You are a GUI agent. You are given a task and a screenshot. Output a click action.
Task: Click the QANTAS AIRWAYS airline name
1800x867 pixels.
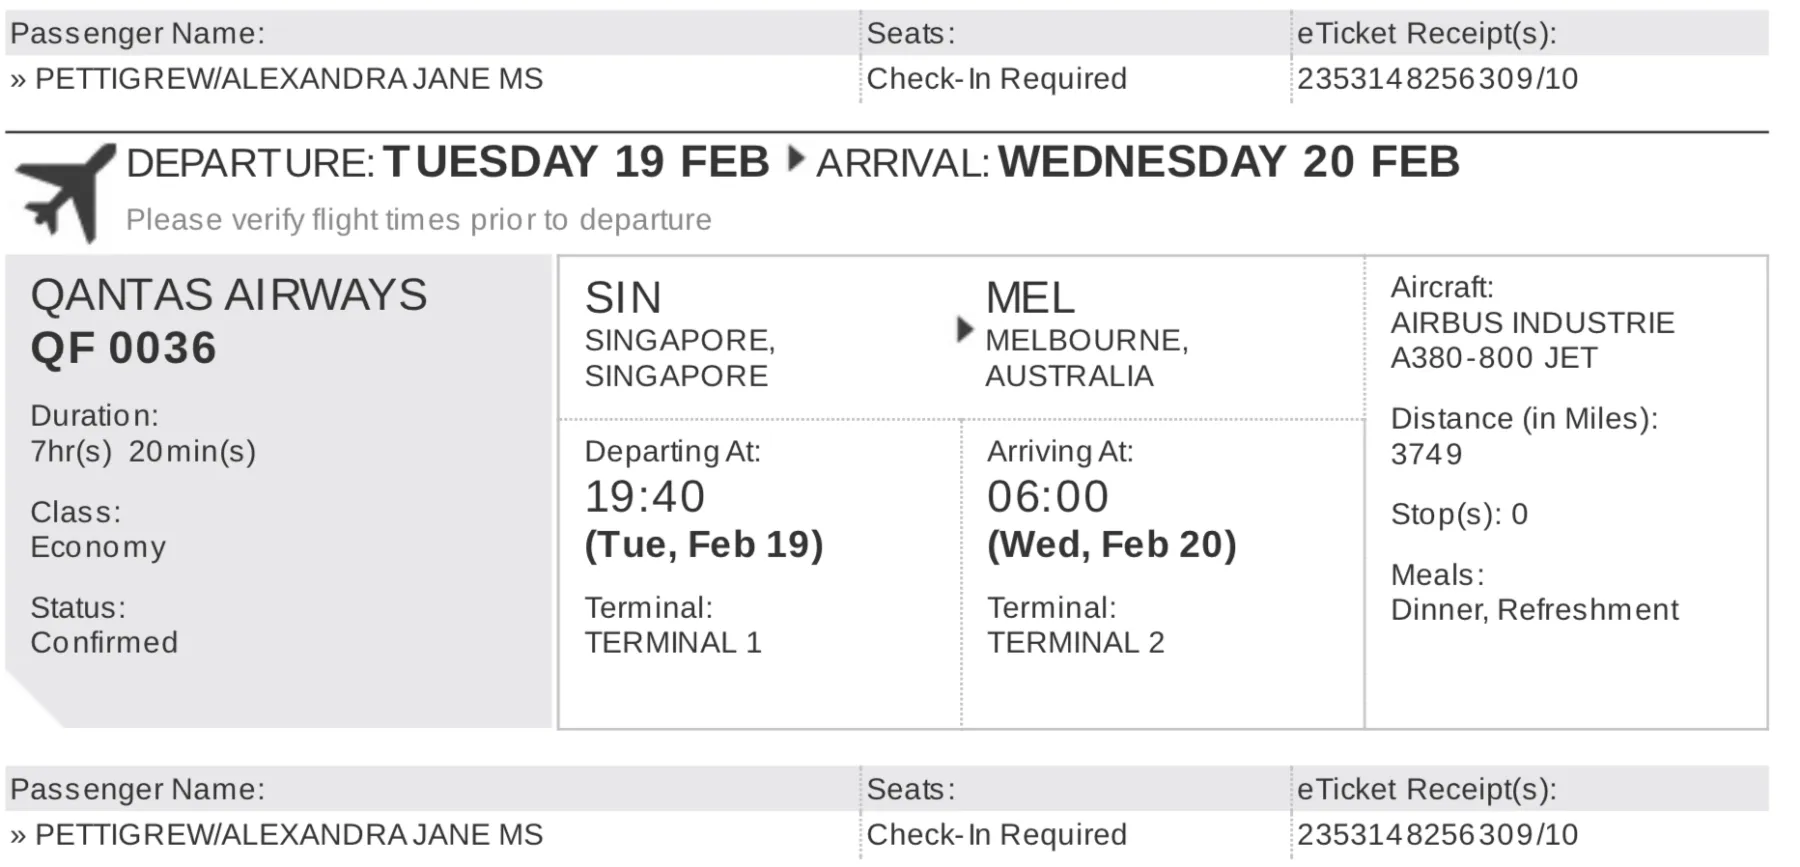[229, 295]
